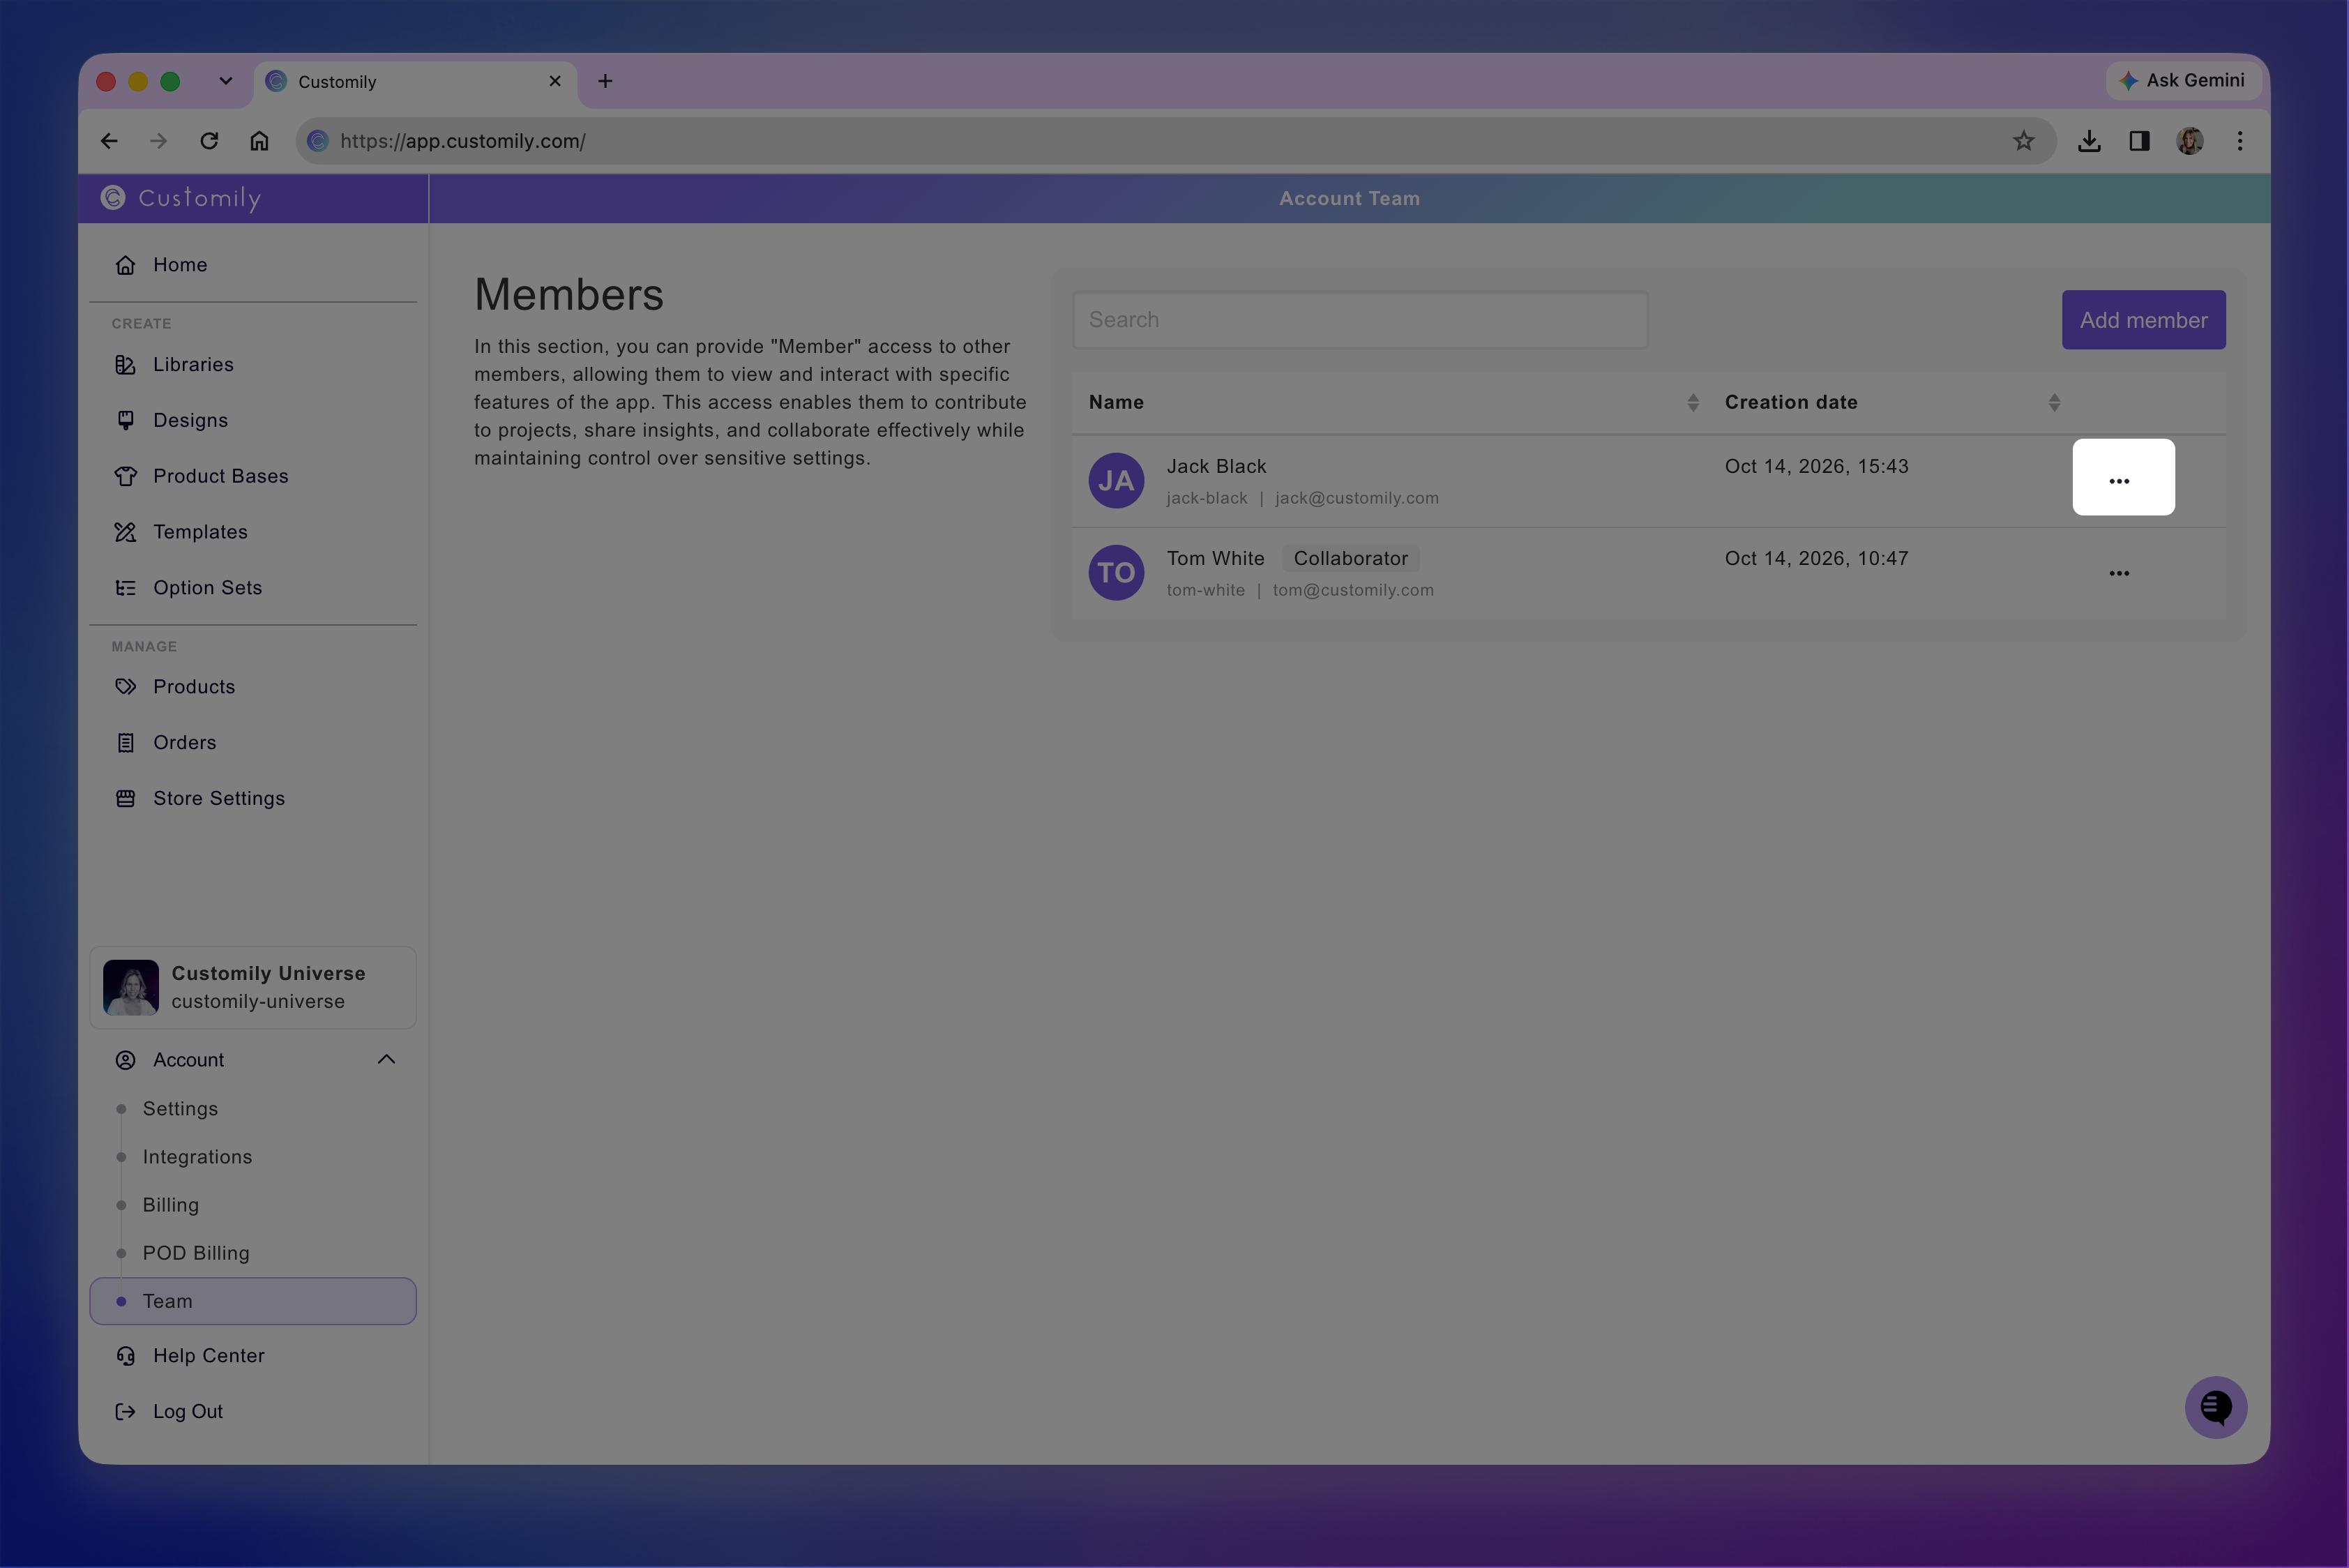The width and height of the screenshot is (2349, 1568).
Task: Open the more options menu for Tom White
Action: point(2119,574)
